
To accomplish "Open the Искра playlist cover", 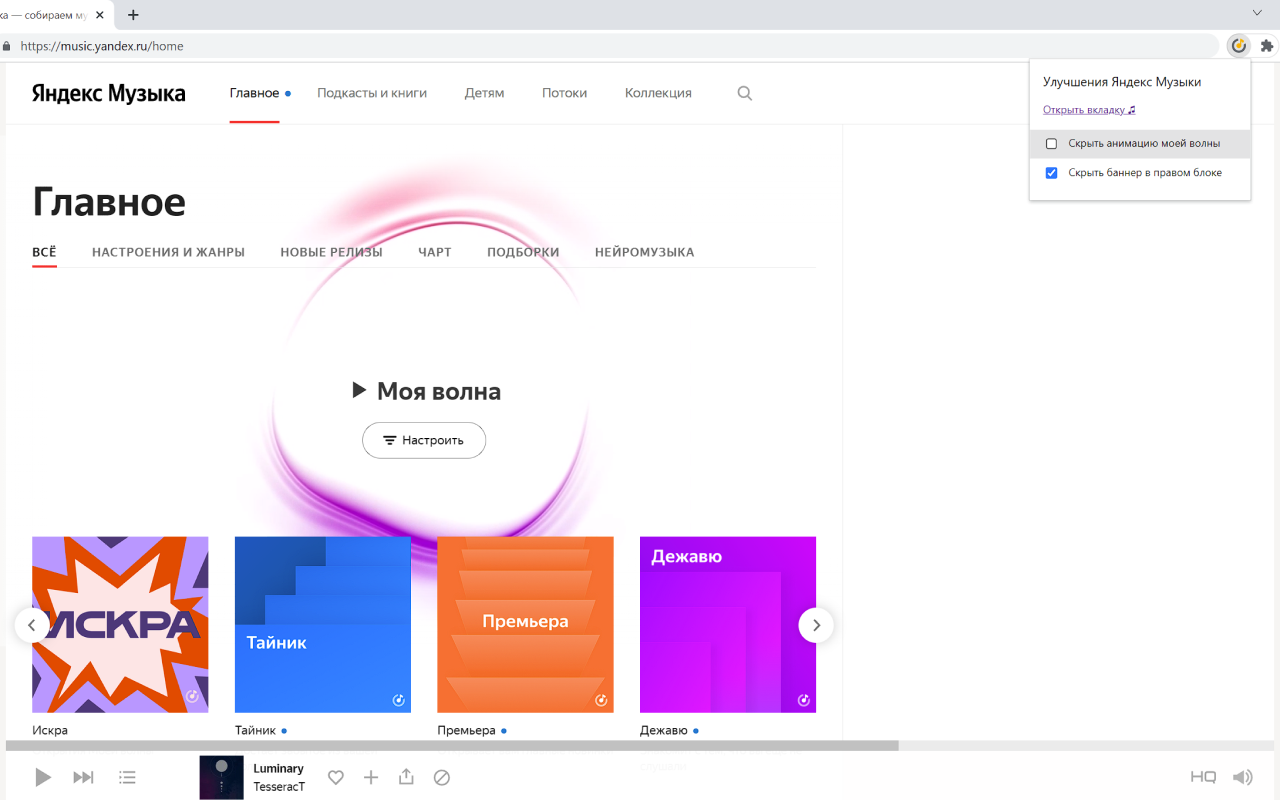I will coord(120,625).
